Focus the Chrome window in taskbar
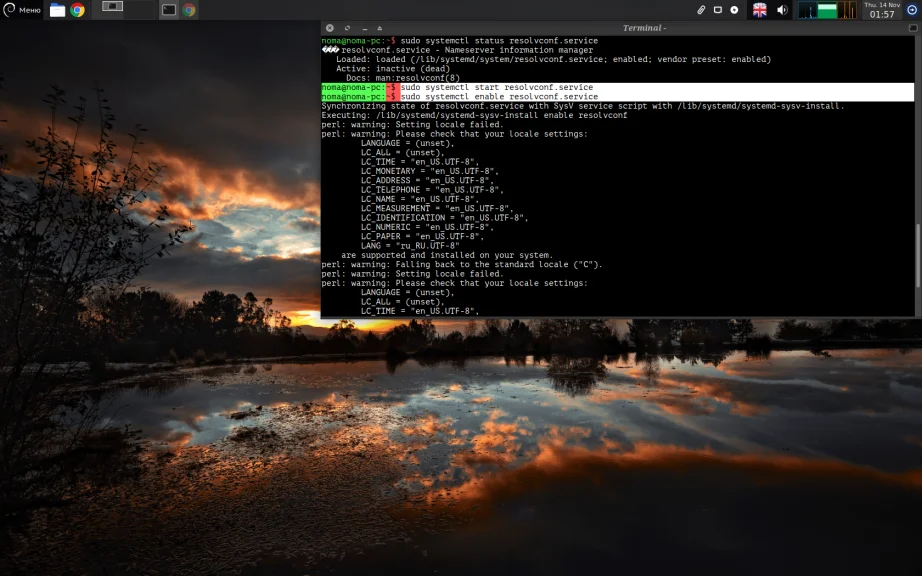 pos(188,10)
